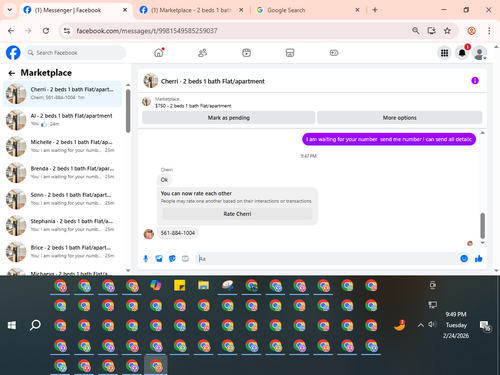This screenshot has height=375, width=500.
Task: Open the tab search dropdown arrow
Action: [x=10, y=10]
